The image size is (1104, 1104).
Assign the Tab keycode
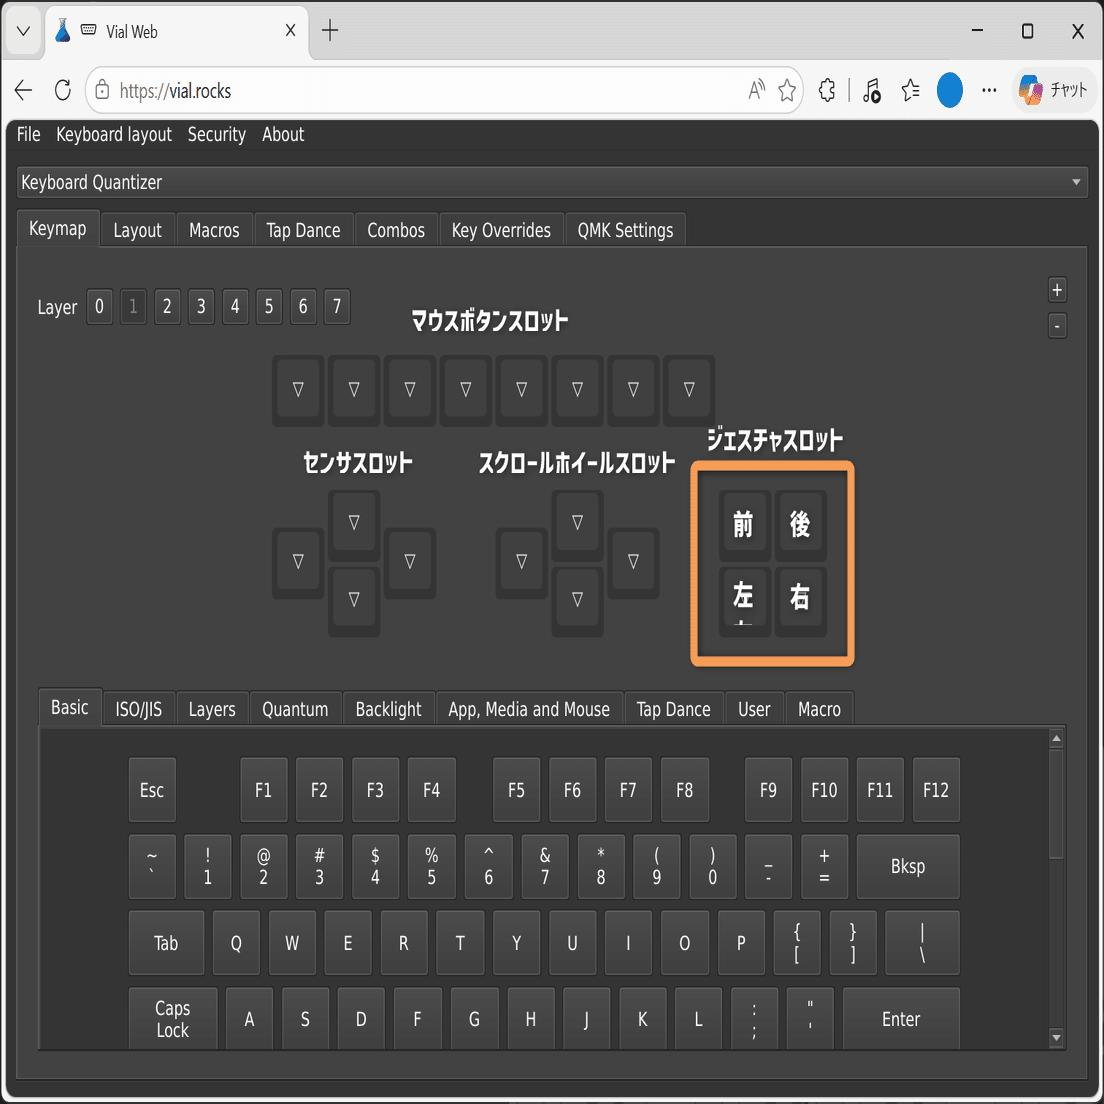pyautogui.click(x=166, y=943)
